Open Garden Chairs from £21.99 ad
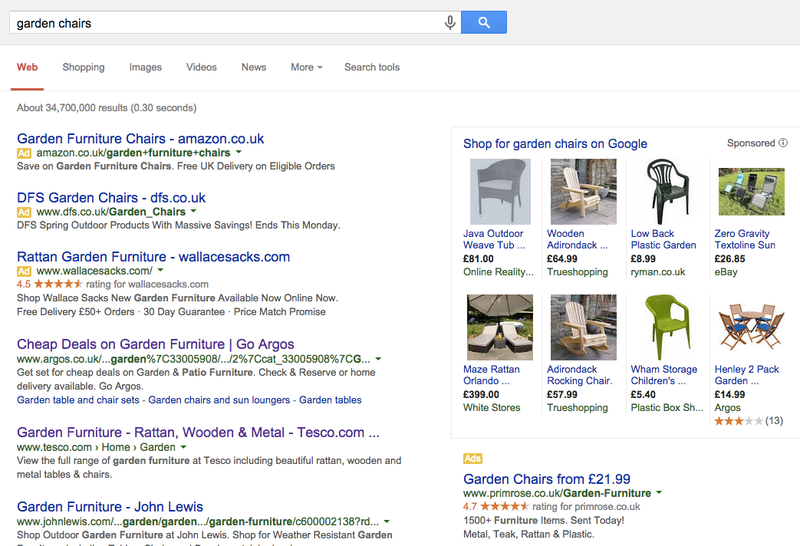This screenshot has height=546, width=800. tap(546, 479)
